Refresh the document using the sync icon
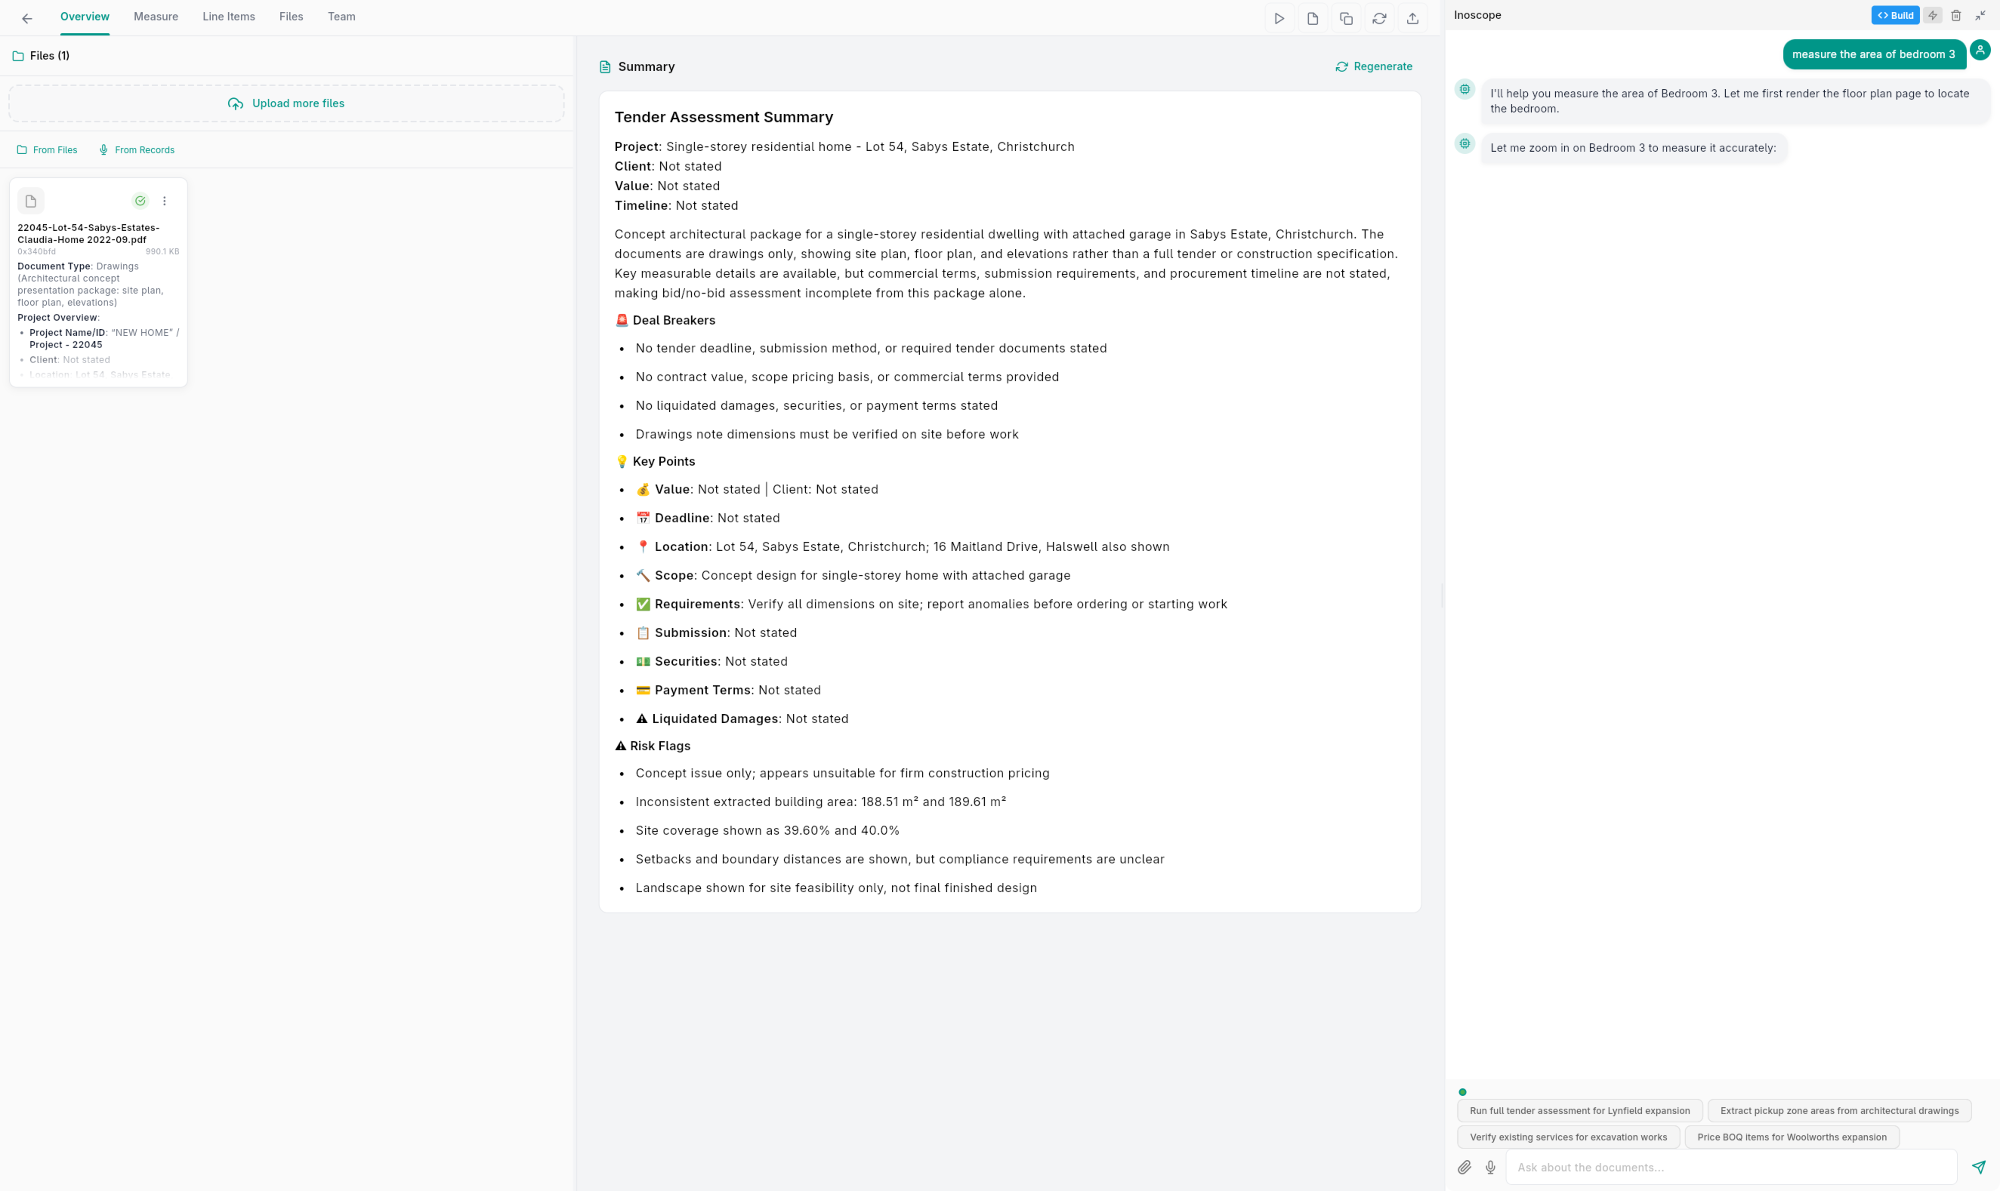 pyautogui.click(x=1379, y=17)
